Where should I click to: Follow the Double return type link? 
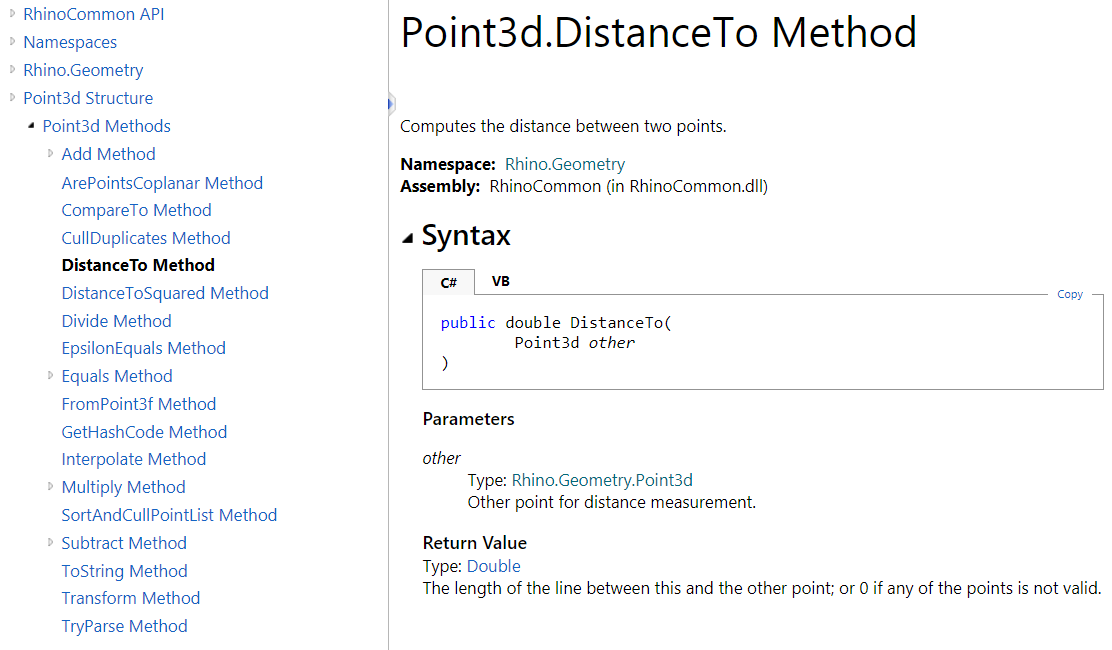[x=494, y=566]
